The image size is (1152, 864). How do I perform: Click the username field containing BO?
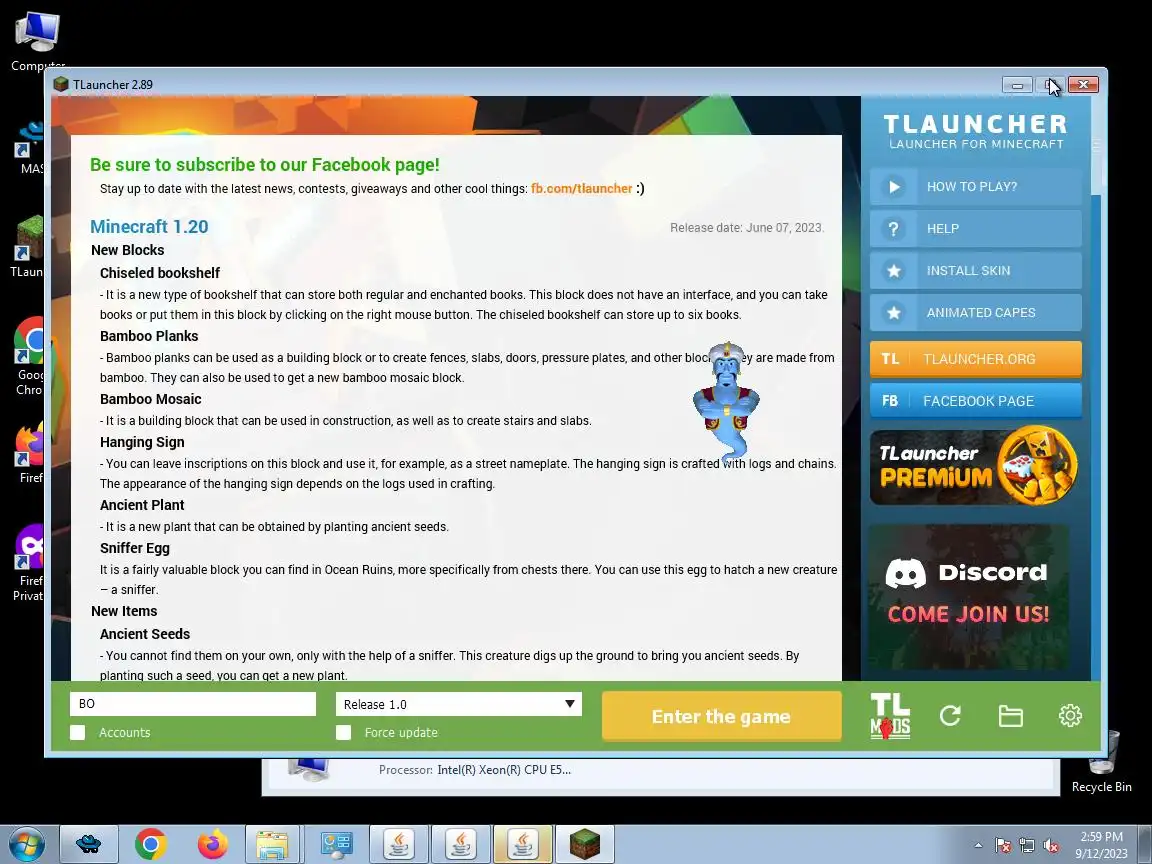pos(192,704)
